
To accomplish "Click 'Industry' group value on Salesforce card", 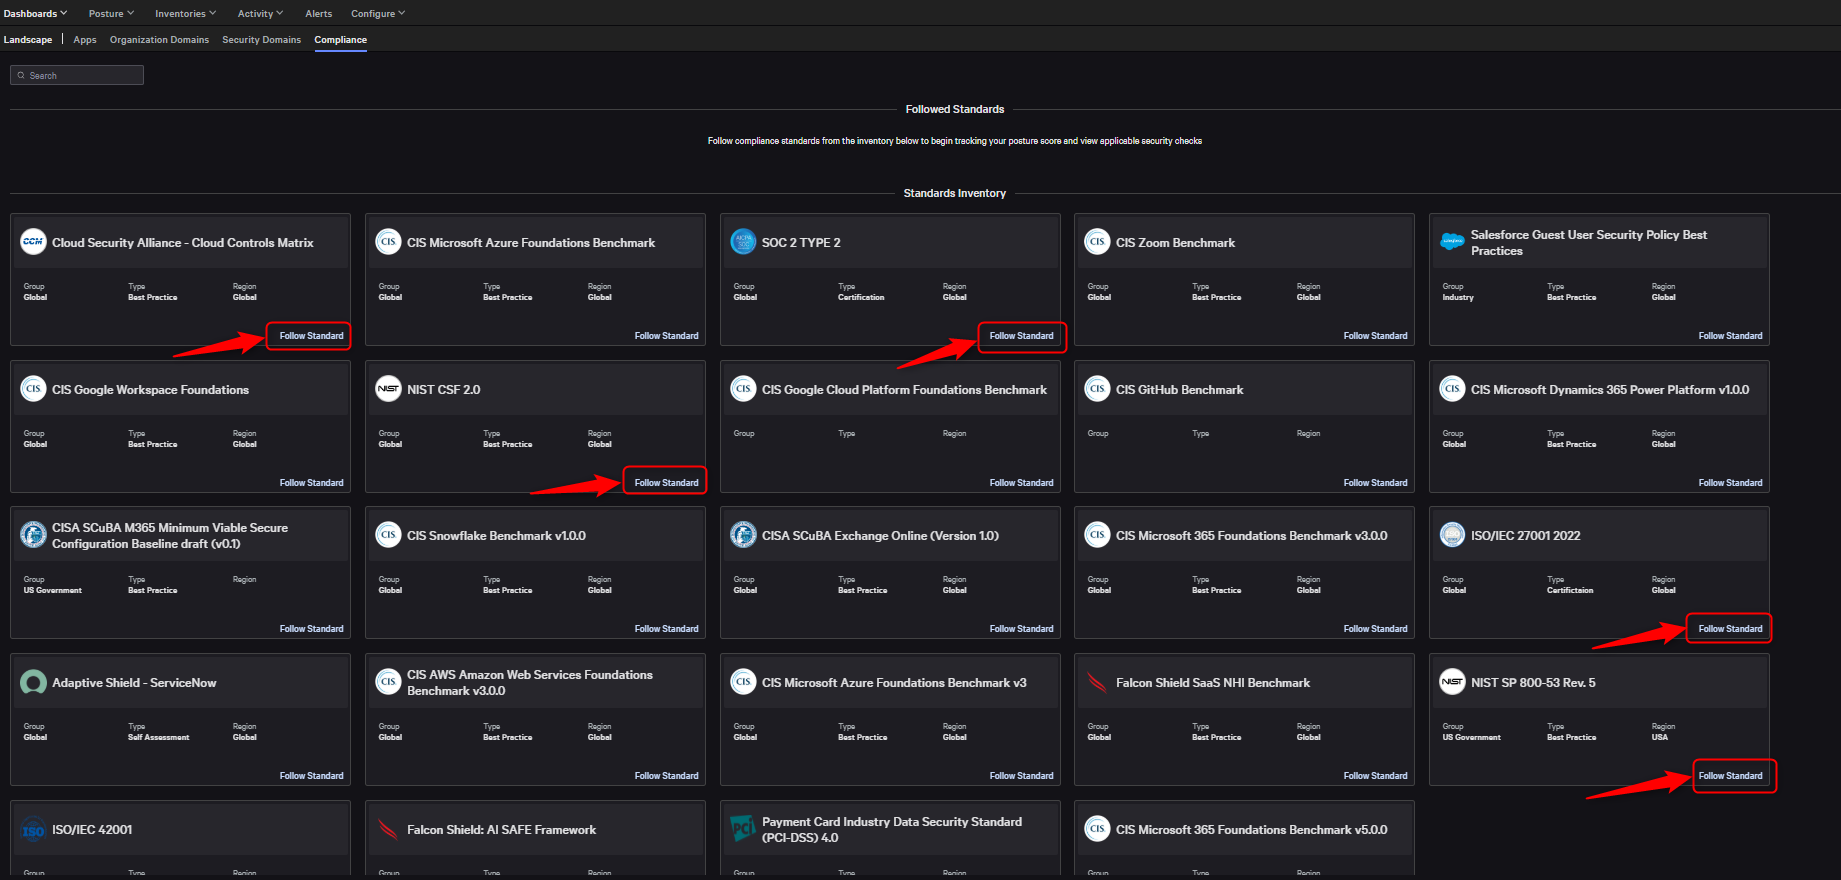I will pos(1458,297).
